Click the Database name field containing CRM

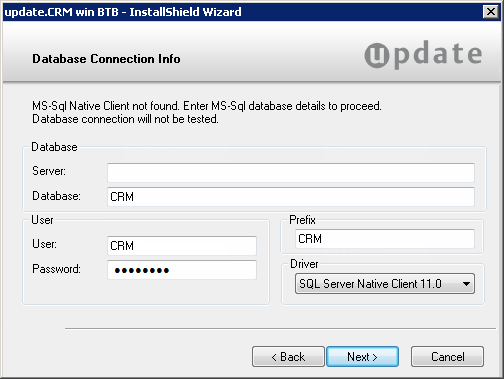coord(291,197)
